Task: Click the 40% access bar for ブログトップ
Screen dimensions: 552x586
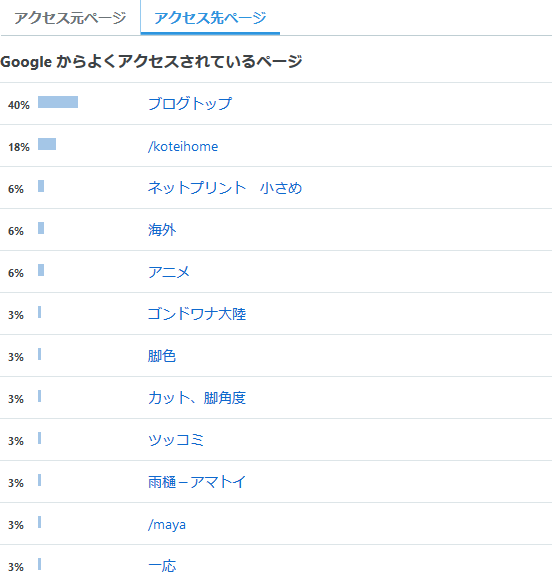Action: tap(58, 102)
